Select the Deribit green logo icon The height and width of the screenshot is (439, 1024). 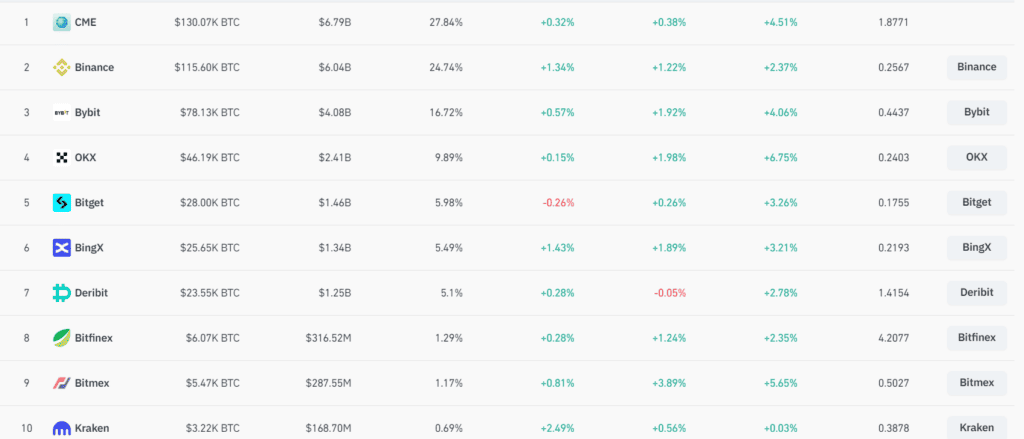(x=61, y=293)
